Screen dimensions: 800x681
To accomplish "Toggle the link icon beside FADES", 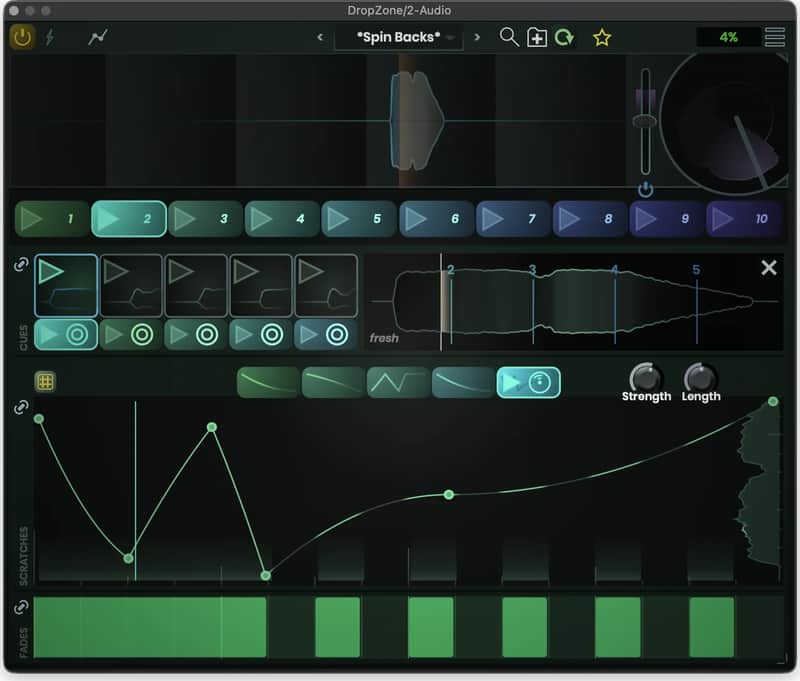I will 21,607.
